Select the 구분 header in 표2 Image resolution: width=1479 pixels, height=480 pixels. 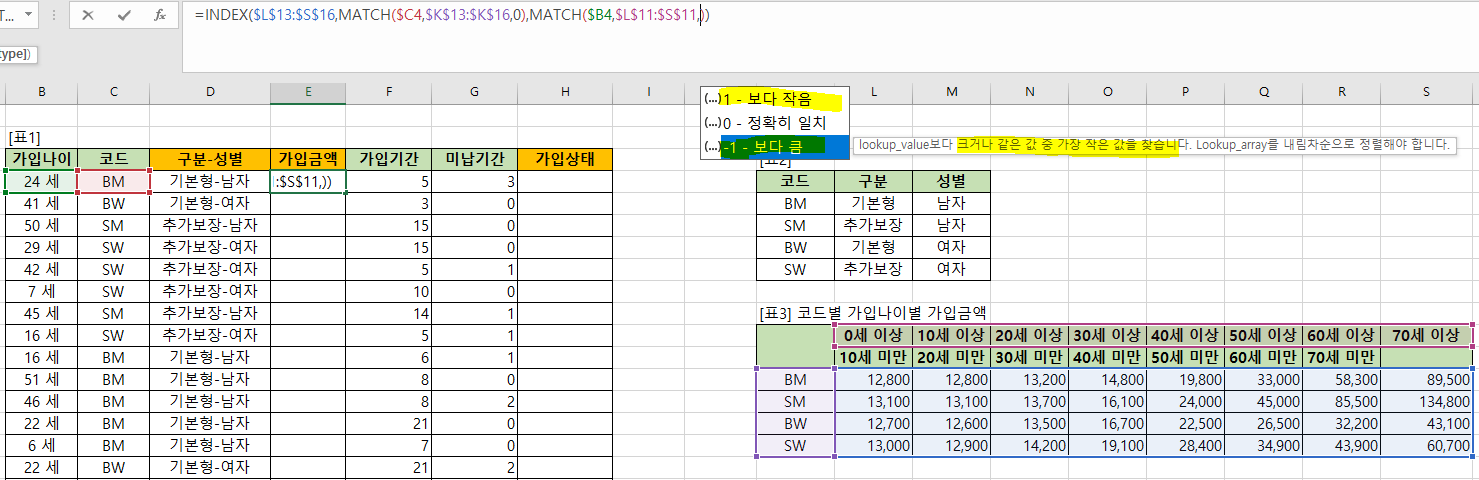[873, 181]
